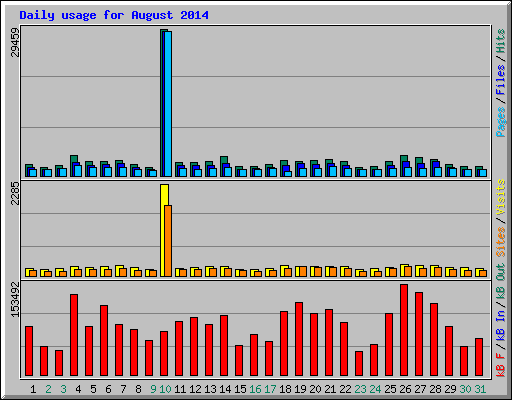
Task: Click day 24 on the x-axis
Action: tap(375, 389)
